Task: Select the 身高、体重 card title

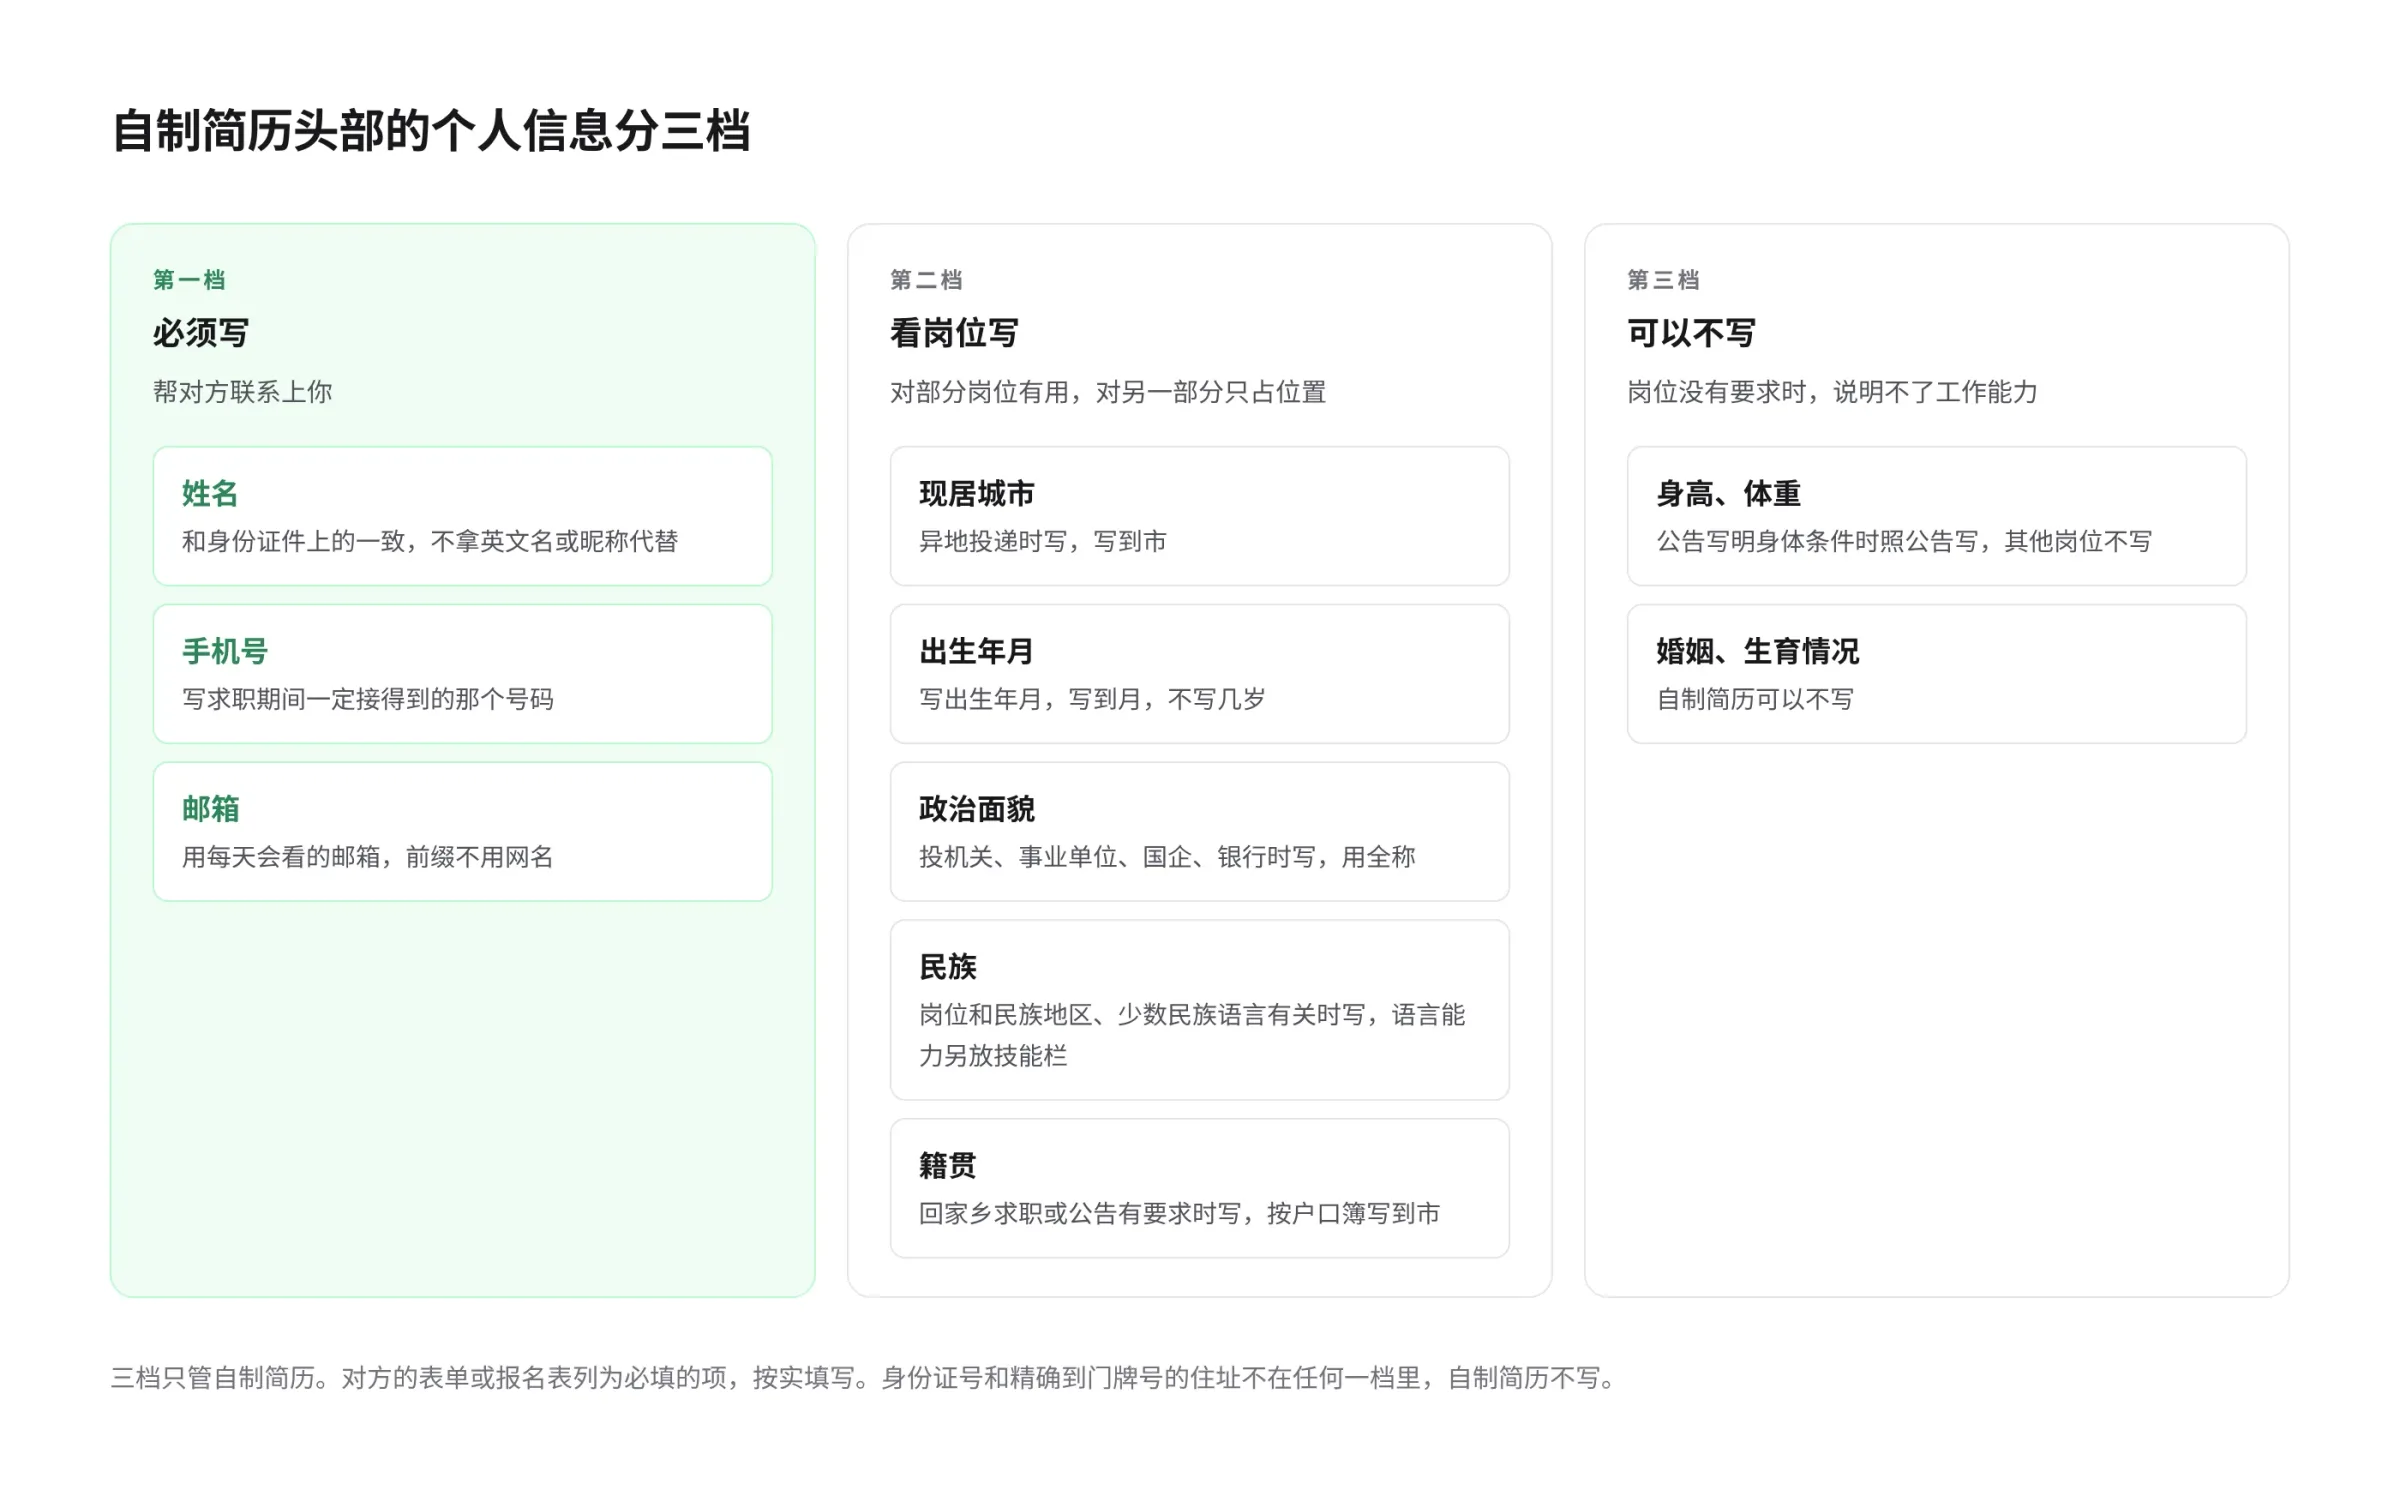Action: pyautogui.click(x=1729, y=493)
